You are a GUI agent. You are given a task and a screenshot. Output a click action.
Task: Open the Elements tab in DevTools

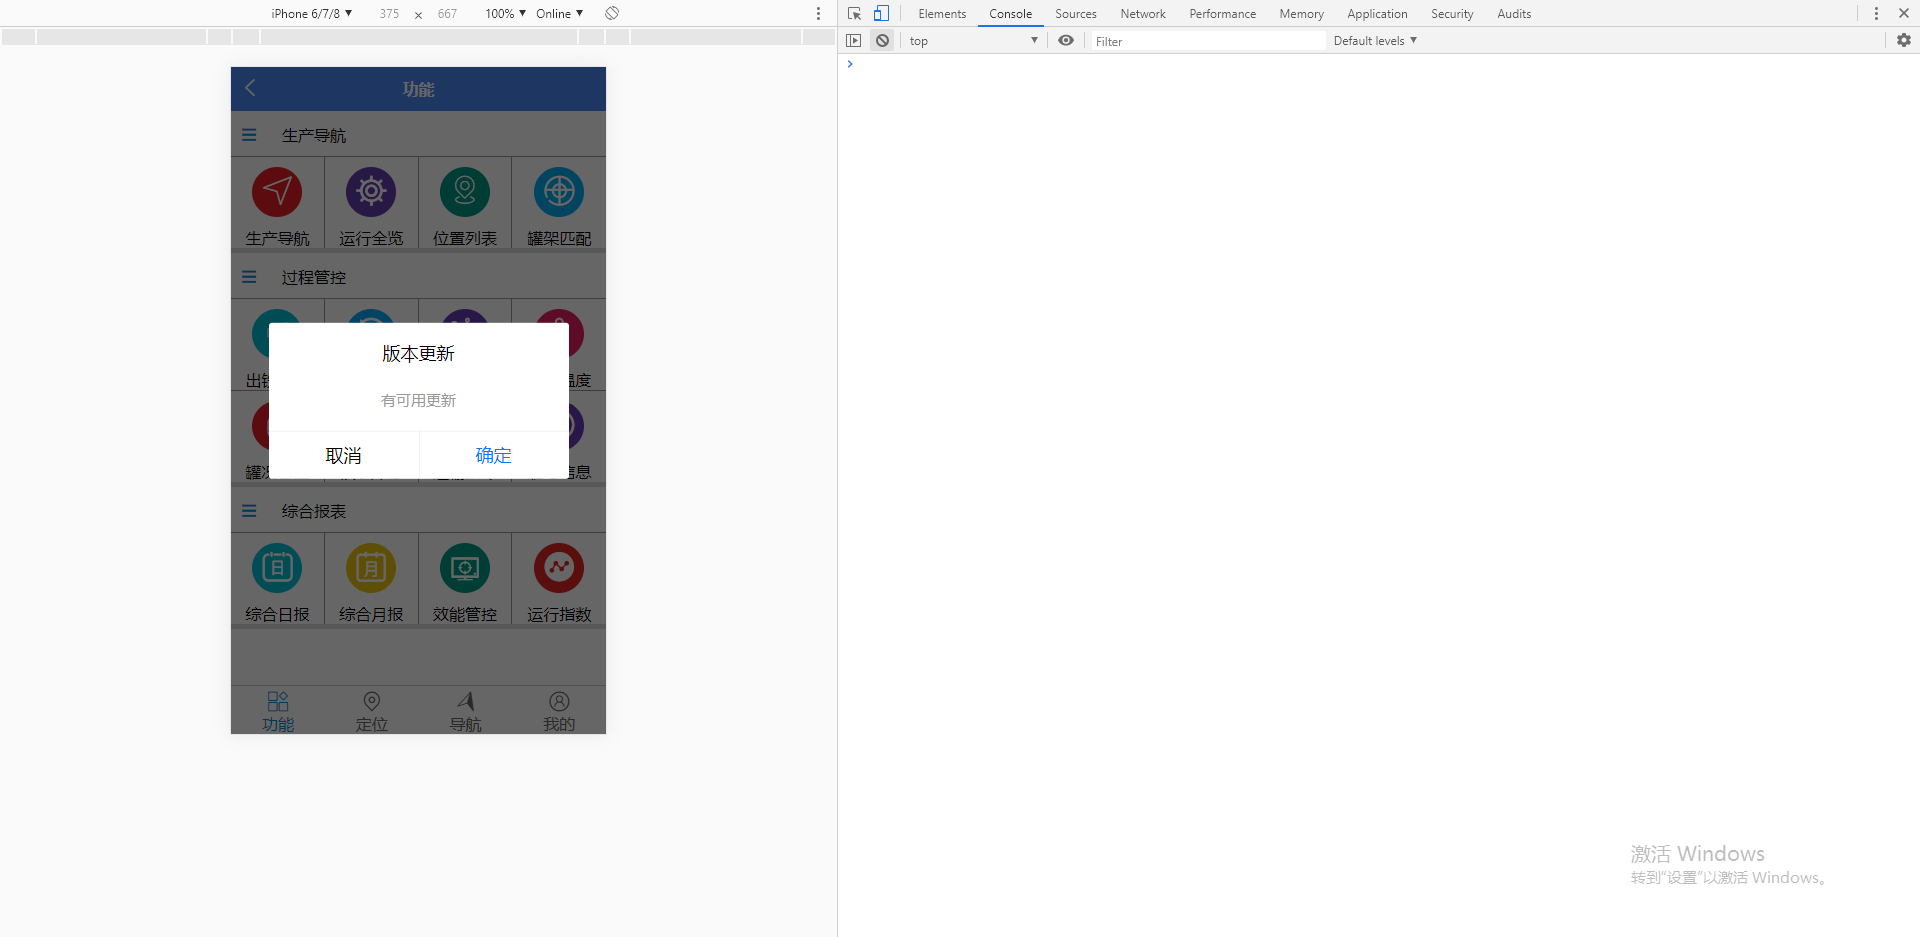click(942, 14)
